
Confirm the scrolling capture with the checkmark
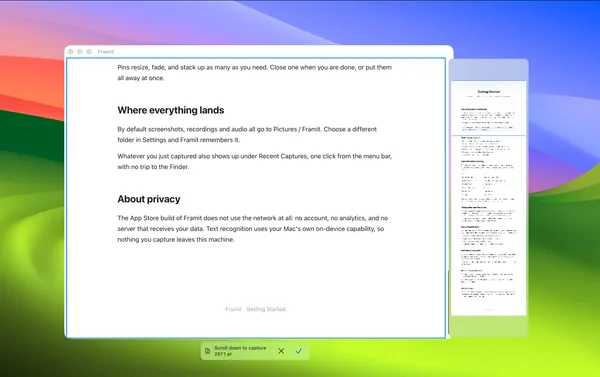point(299,351)
